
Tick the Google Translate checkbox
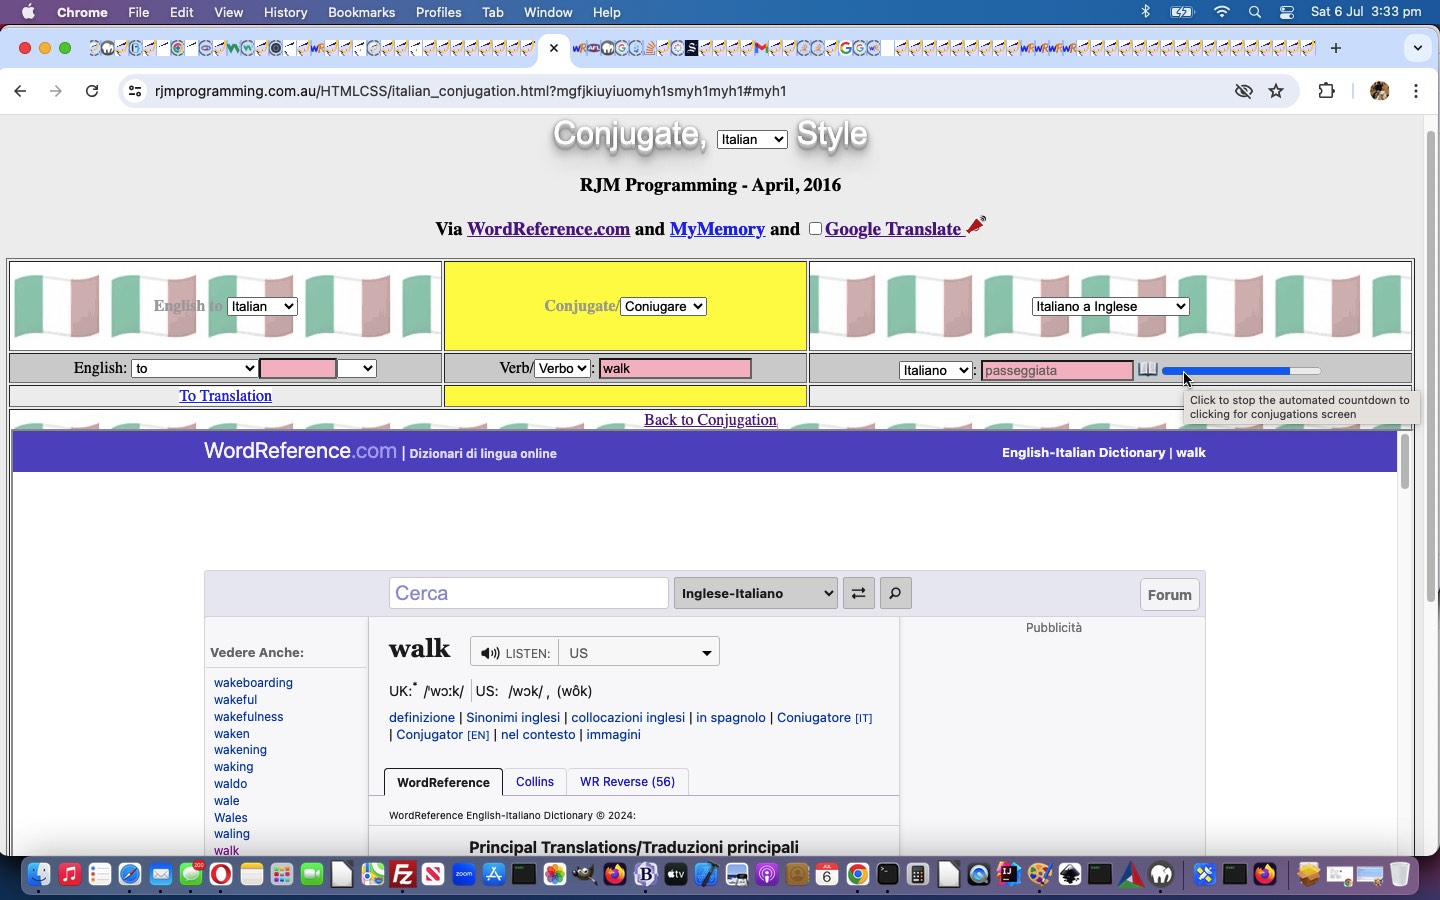click(815, 229)
